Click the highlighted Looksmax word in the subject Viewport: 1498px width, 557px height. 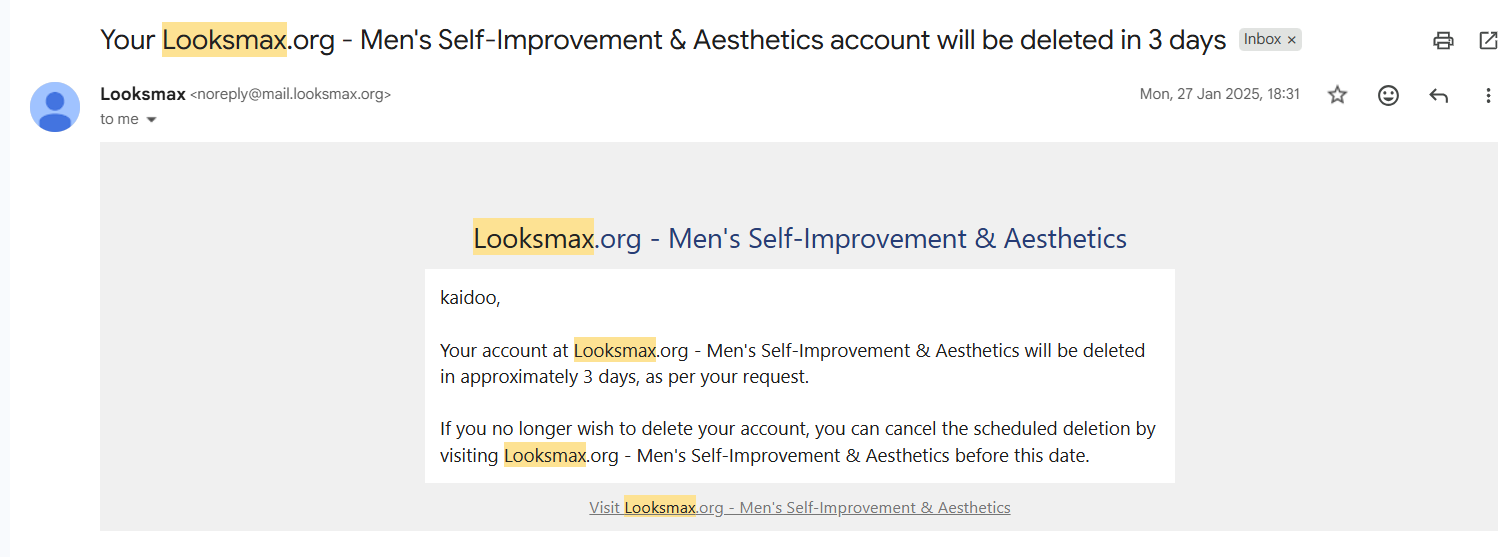coord(224,40)
